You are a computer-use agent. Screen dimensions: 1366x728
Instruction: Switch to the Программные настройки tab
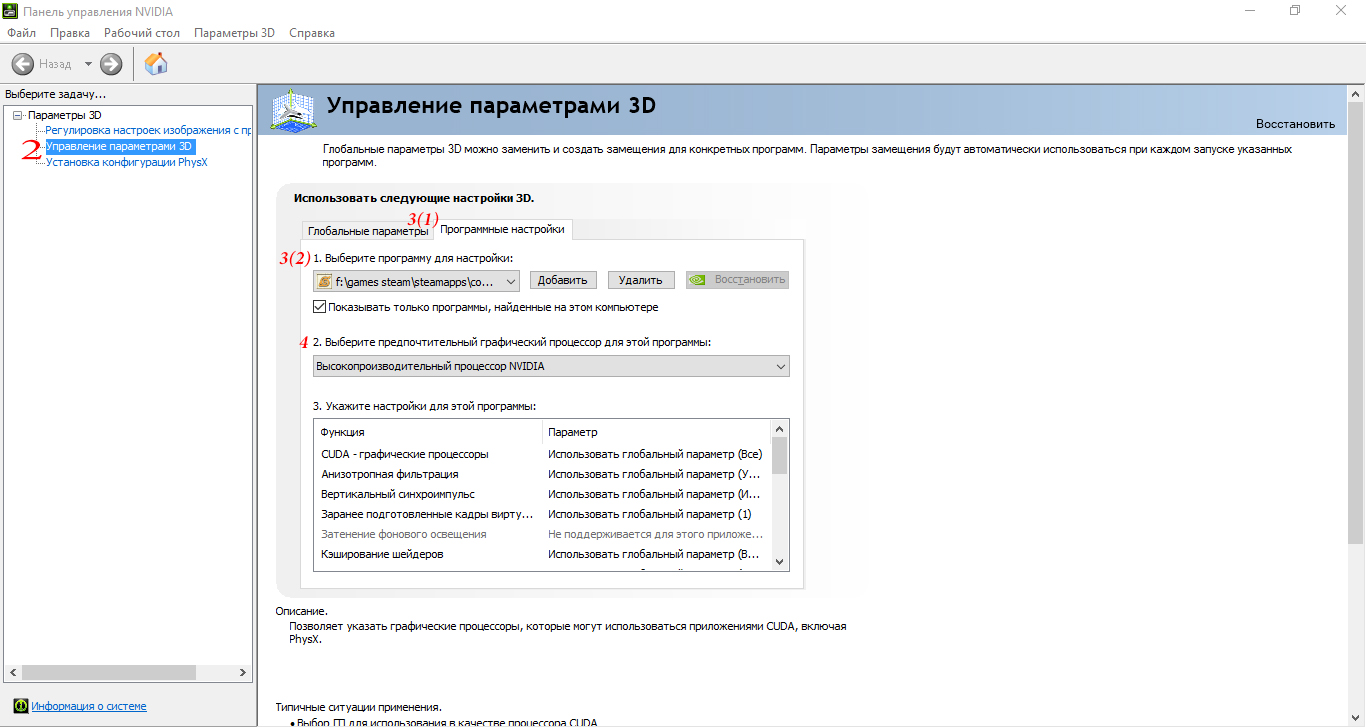[502, 230]
